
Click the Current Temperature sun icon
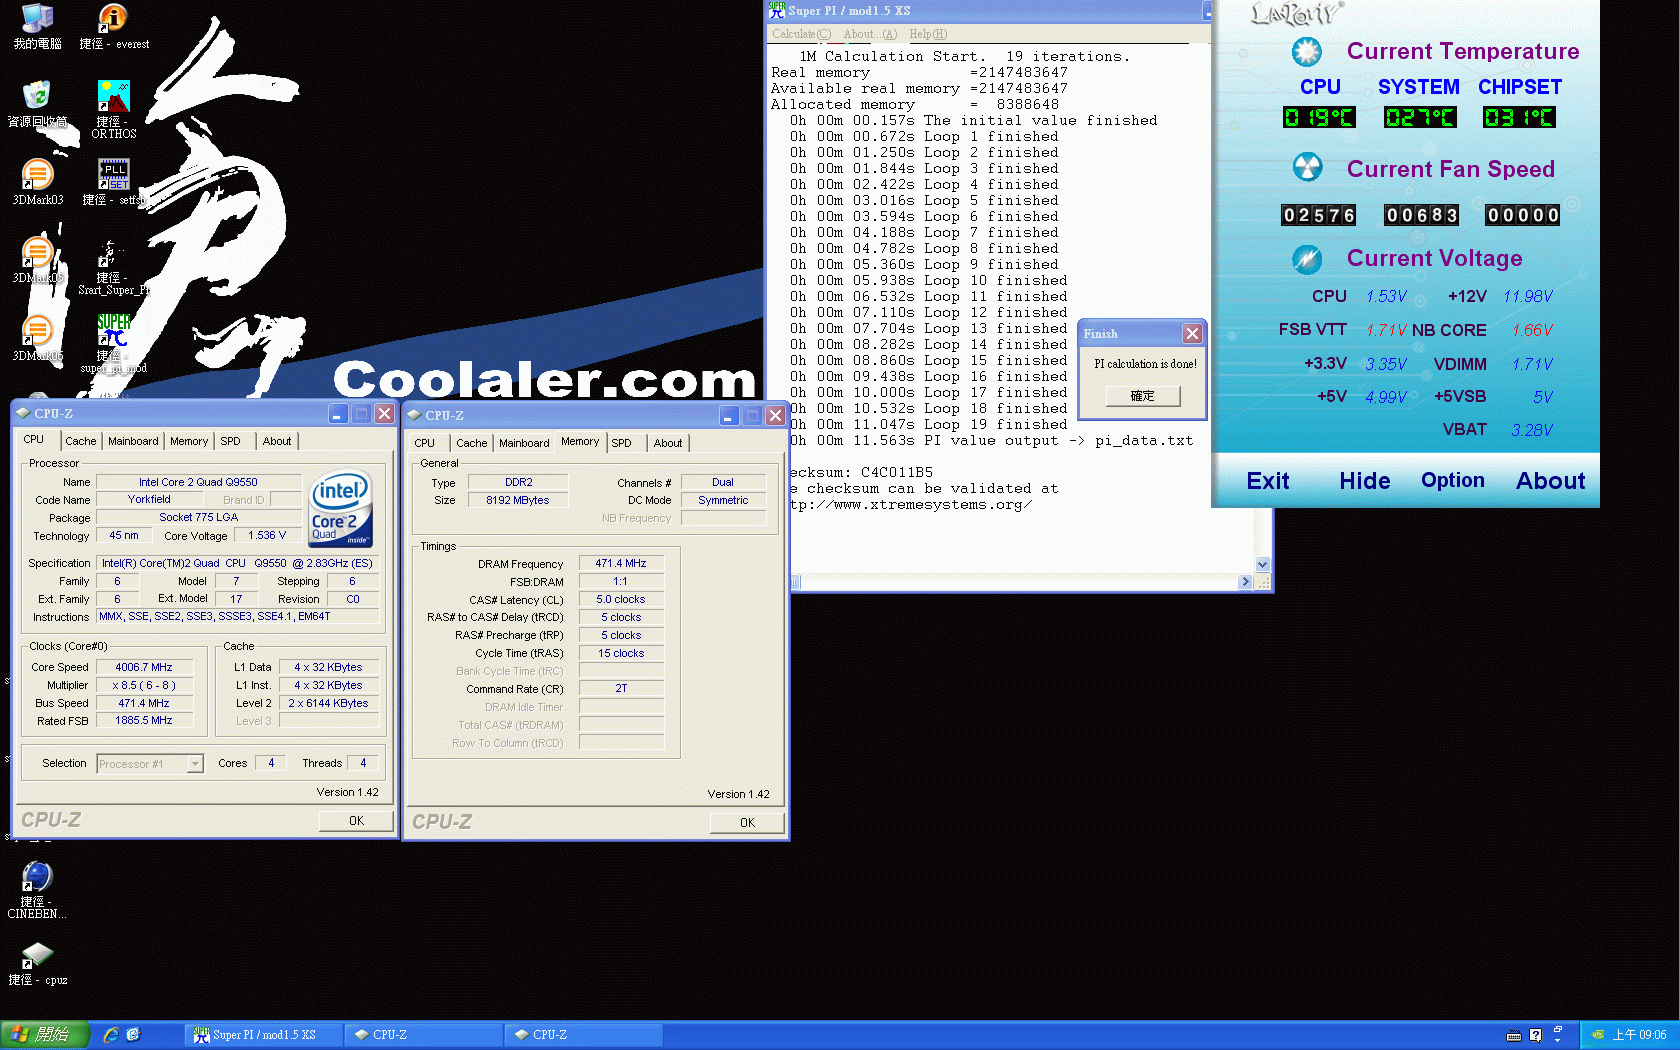(x=1306, y=51)
